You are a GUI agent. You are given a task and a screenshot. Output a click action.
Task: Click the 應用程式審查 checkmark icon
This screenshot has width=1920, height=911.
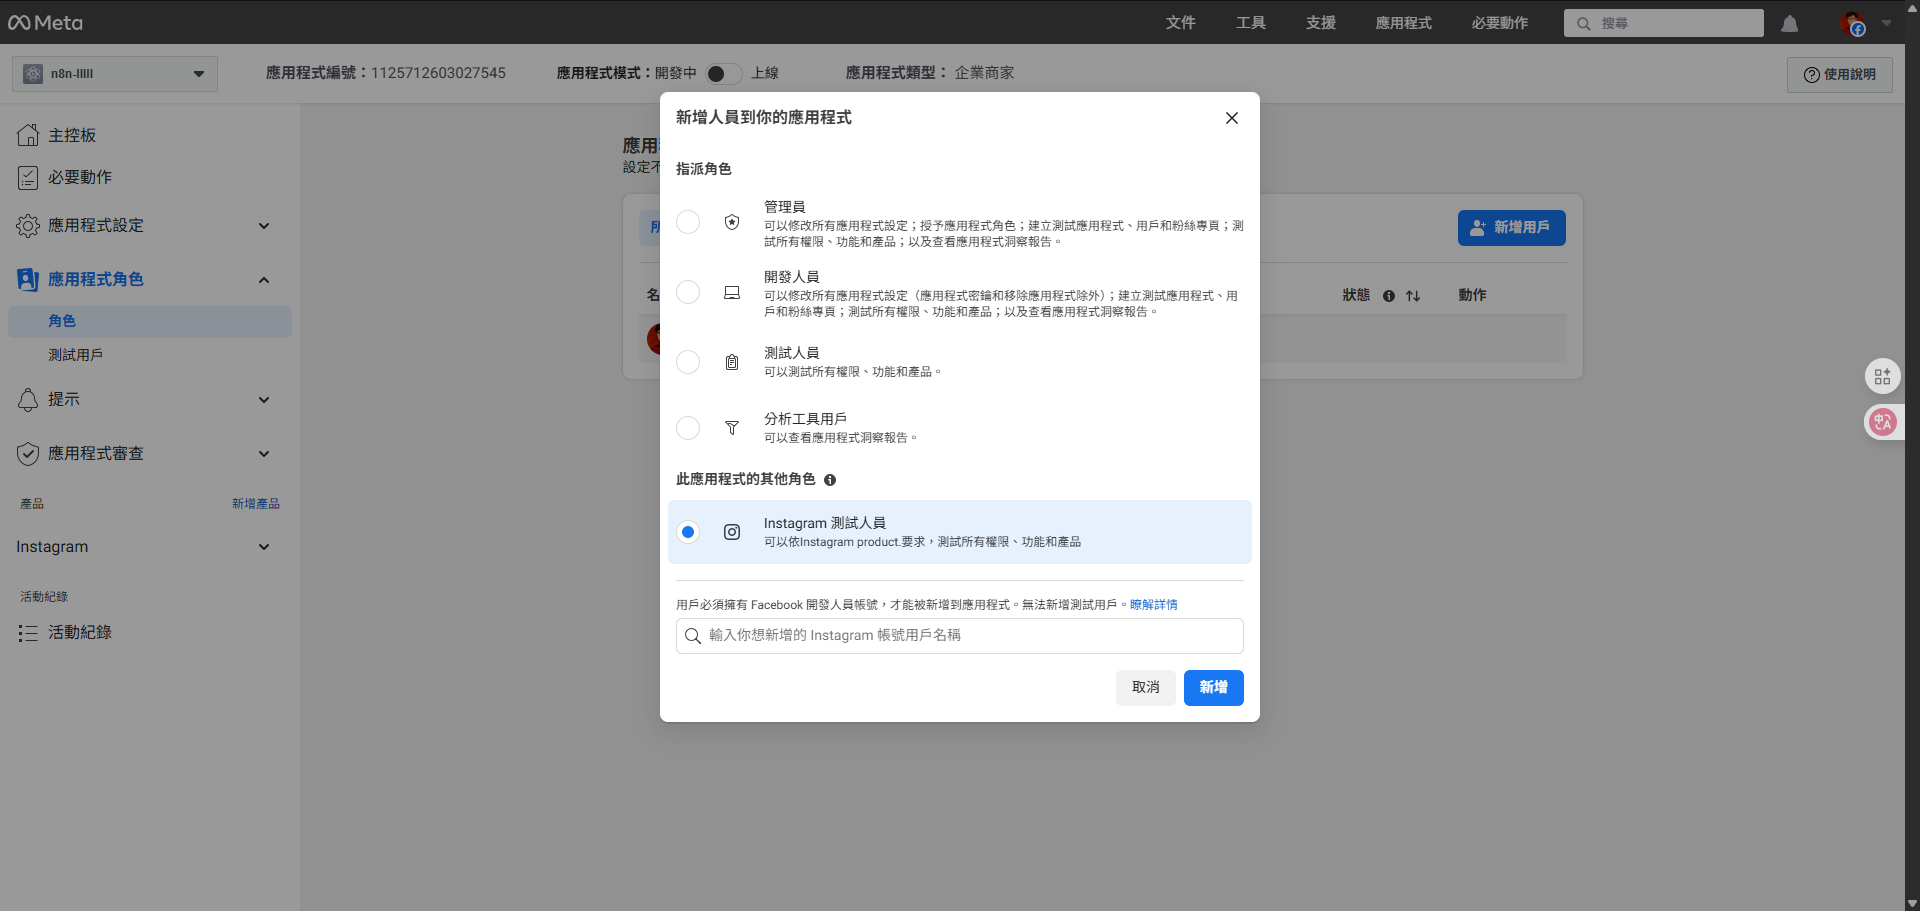(x=28, y=453)
